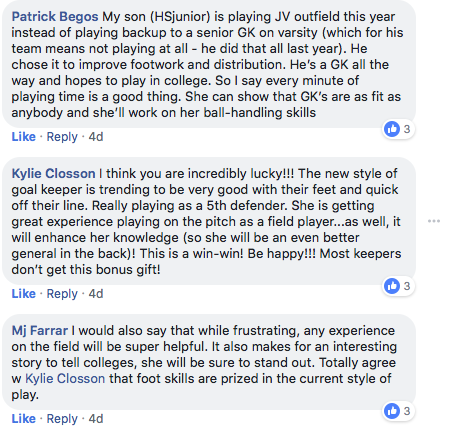Click the 4d timestamp under Patrick's comment

[96, 137]
